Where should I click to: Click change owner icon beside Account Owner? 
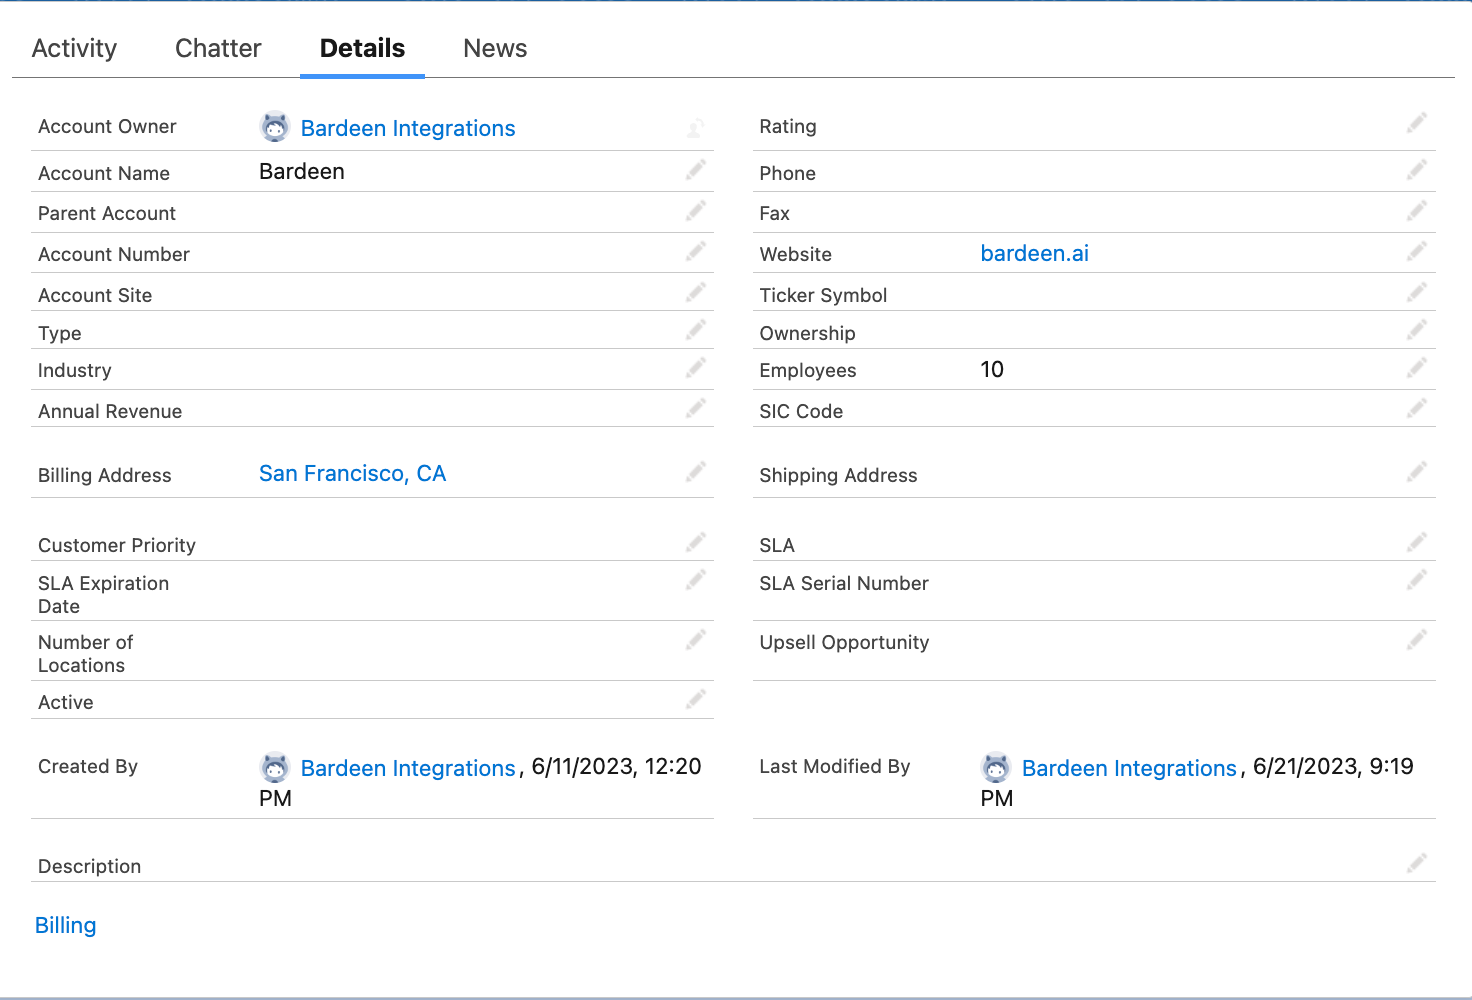tap(696, 127)
